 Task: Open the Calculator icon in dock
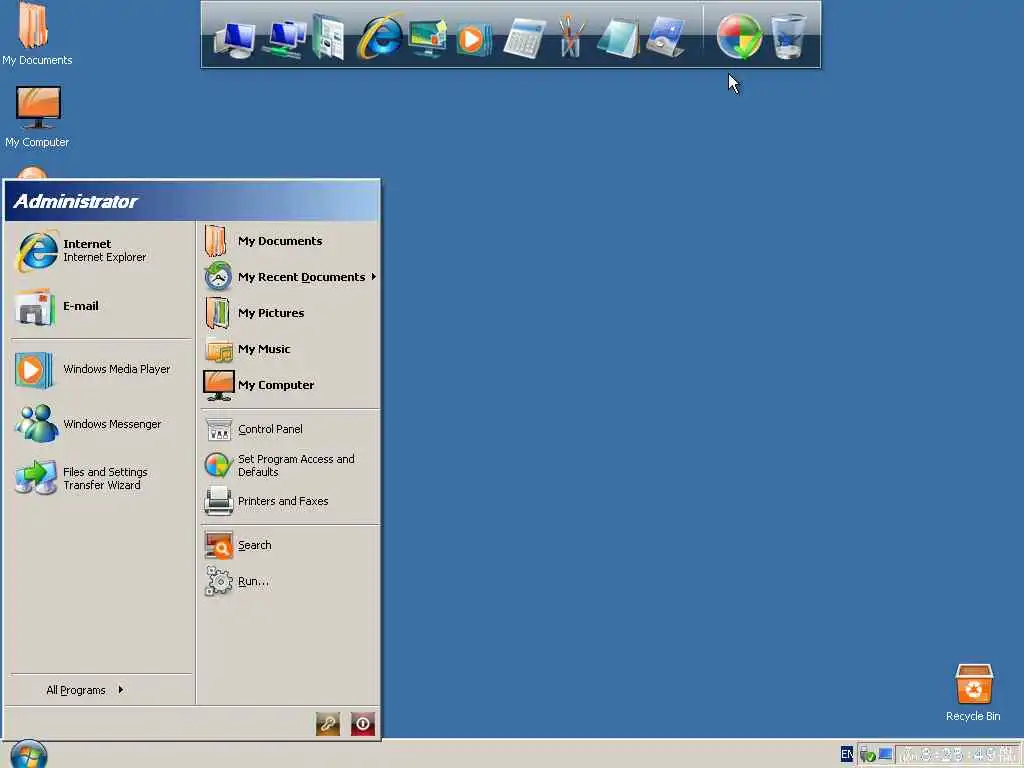coord(524,39)
